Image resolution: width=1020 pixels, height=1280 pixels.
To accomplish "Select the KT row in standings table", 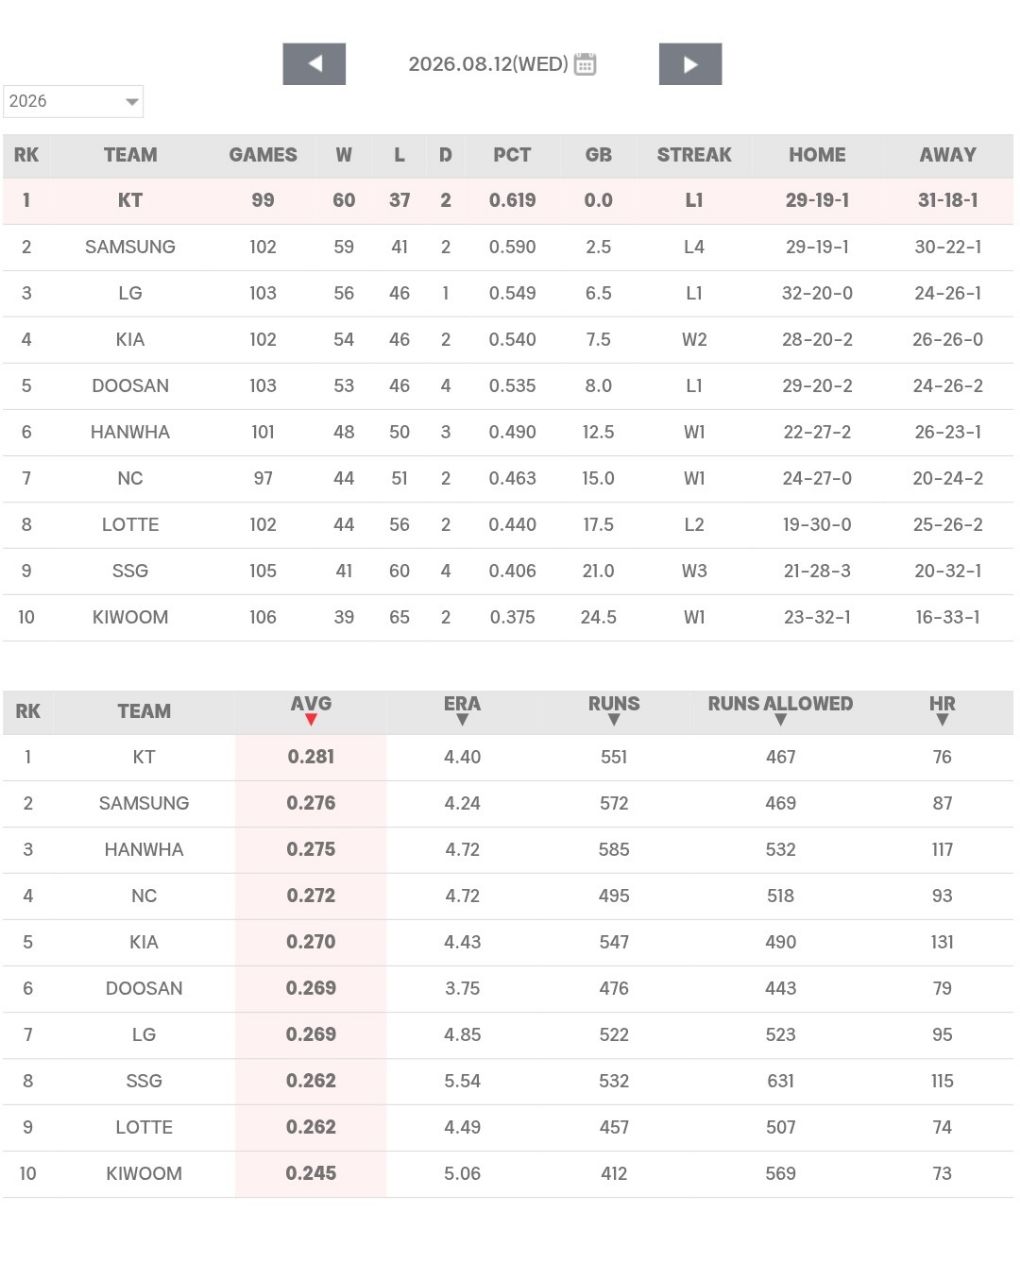I will [508, 200].
